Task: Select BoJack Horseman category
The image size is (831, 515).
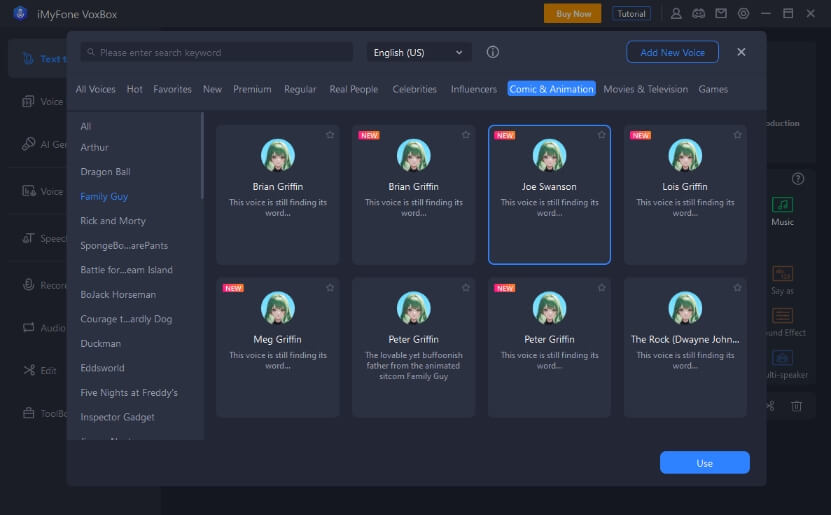Action: point(118,294)
